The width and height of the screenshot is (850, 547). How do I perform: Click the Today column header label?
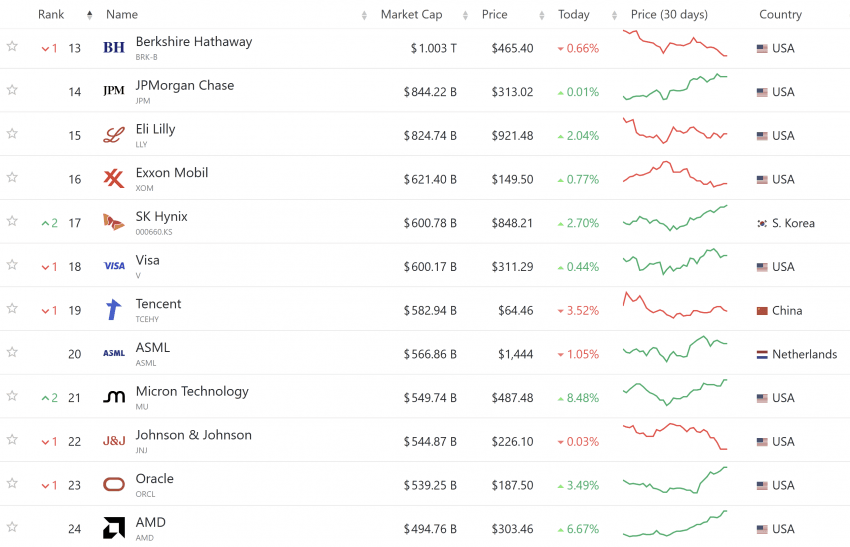pos(574,15)
